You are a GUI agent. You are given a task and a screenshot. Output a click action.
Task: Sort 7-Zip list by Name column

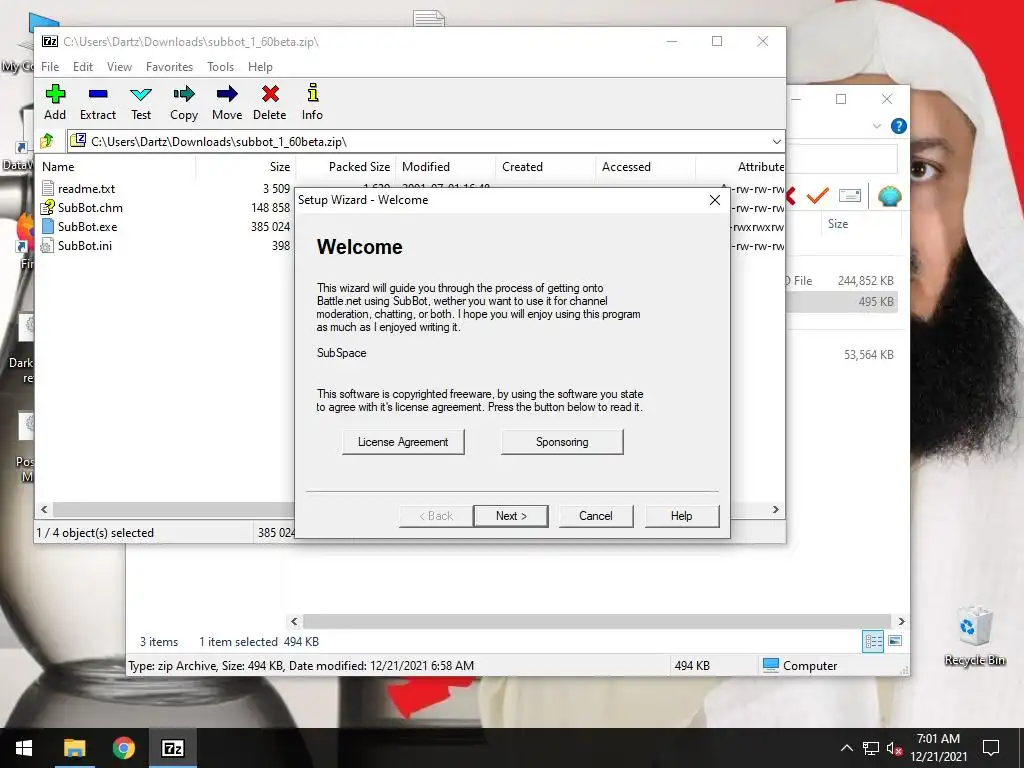click(116, 167)
